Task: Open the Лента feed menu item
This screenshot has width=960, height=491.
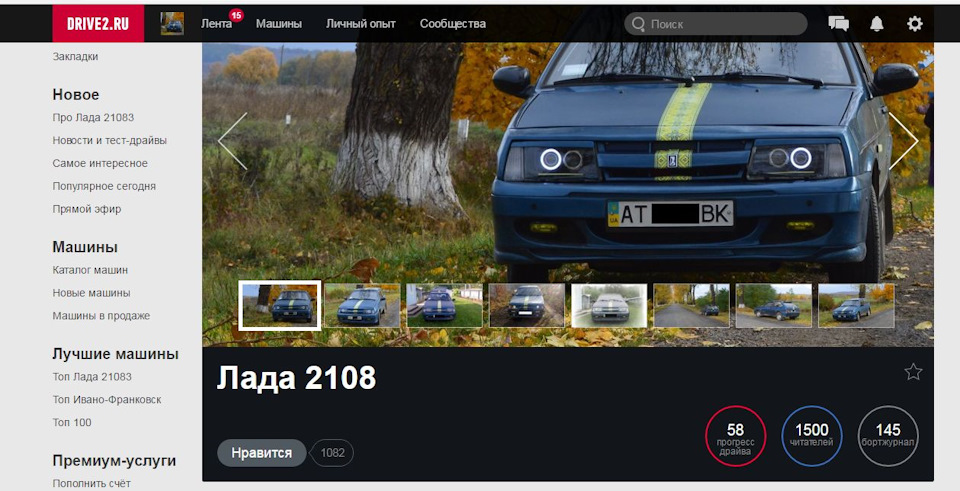Action: pyautogui.click(x=216, y=24)
